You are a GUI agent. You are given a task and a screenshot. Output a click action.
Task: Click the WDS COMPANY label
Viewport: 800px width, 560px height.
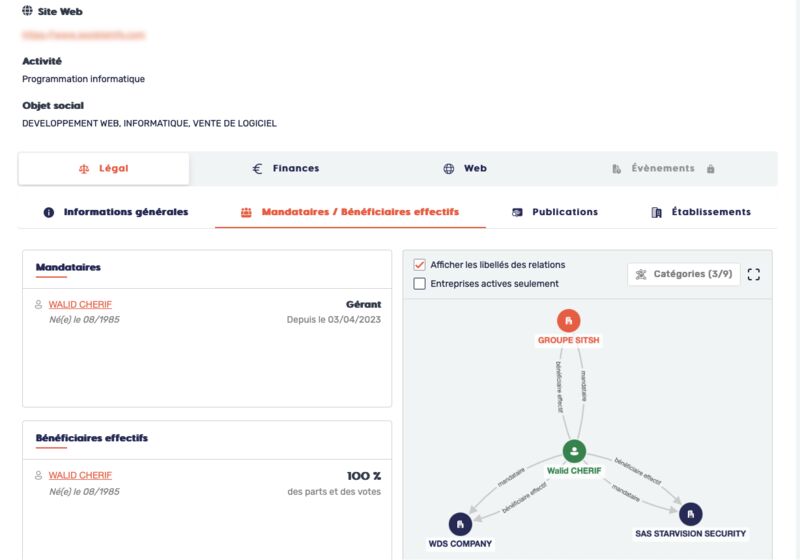(x=460, y=544)
